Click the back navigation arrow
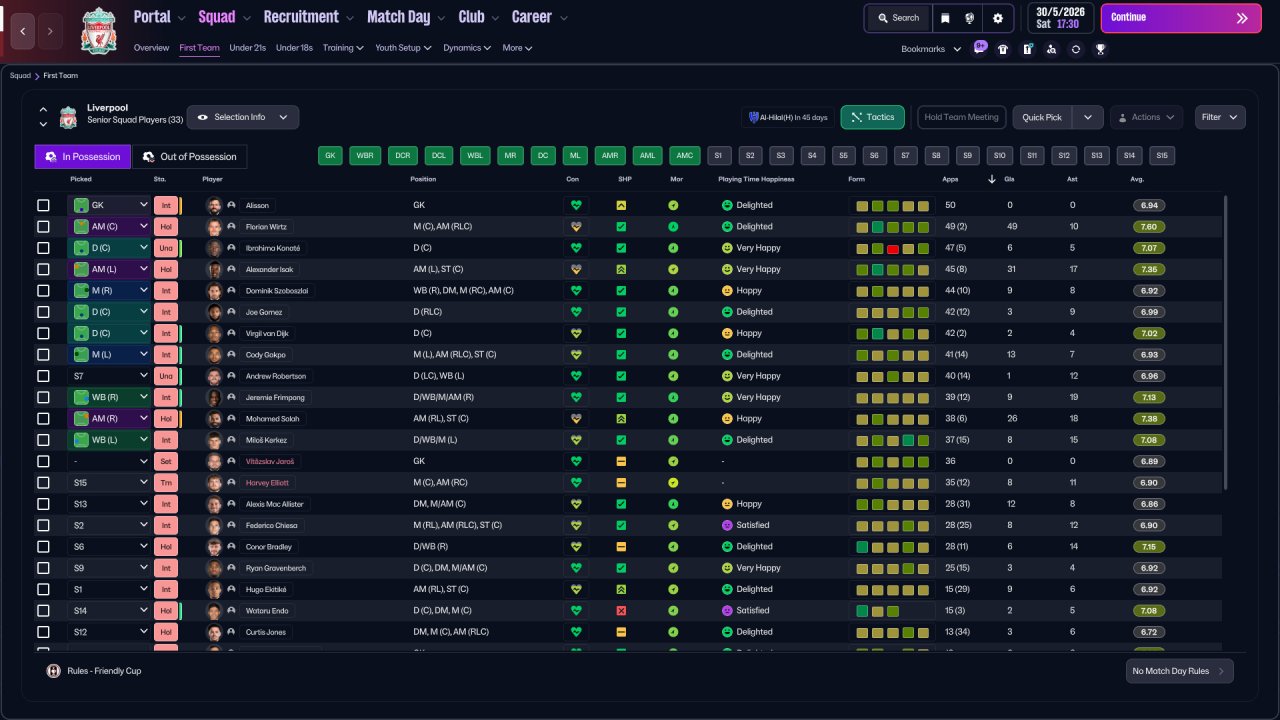 [22, 31]
